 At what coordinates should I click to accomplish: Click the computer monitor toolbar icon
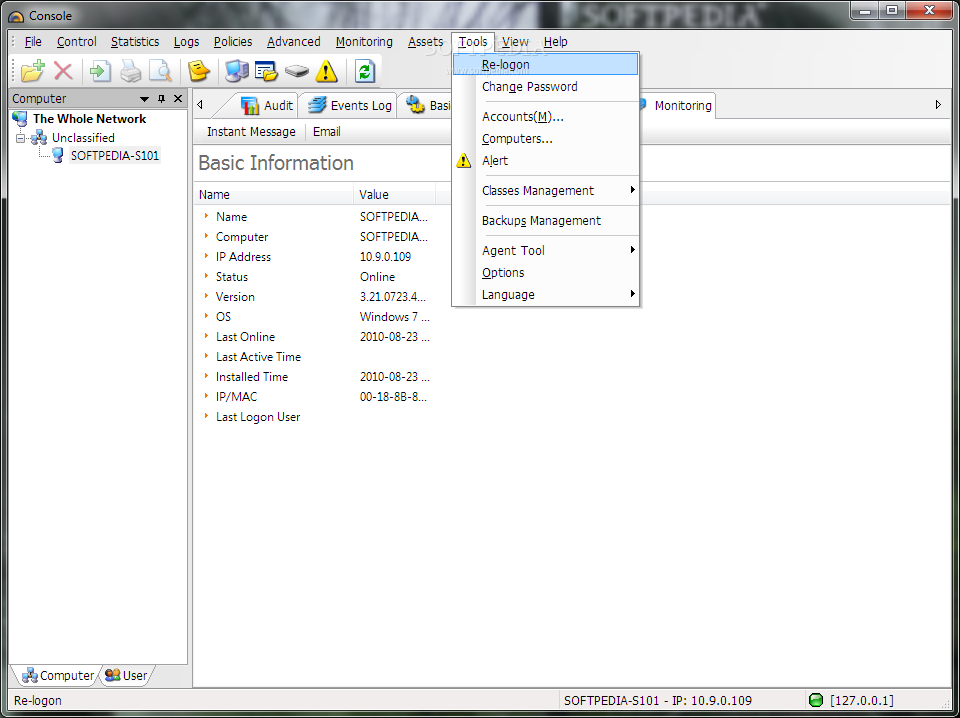(236, 71)
